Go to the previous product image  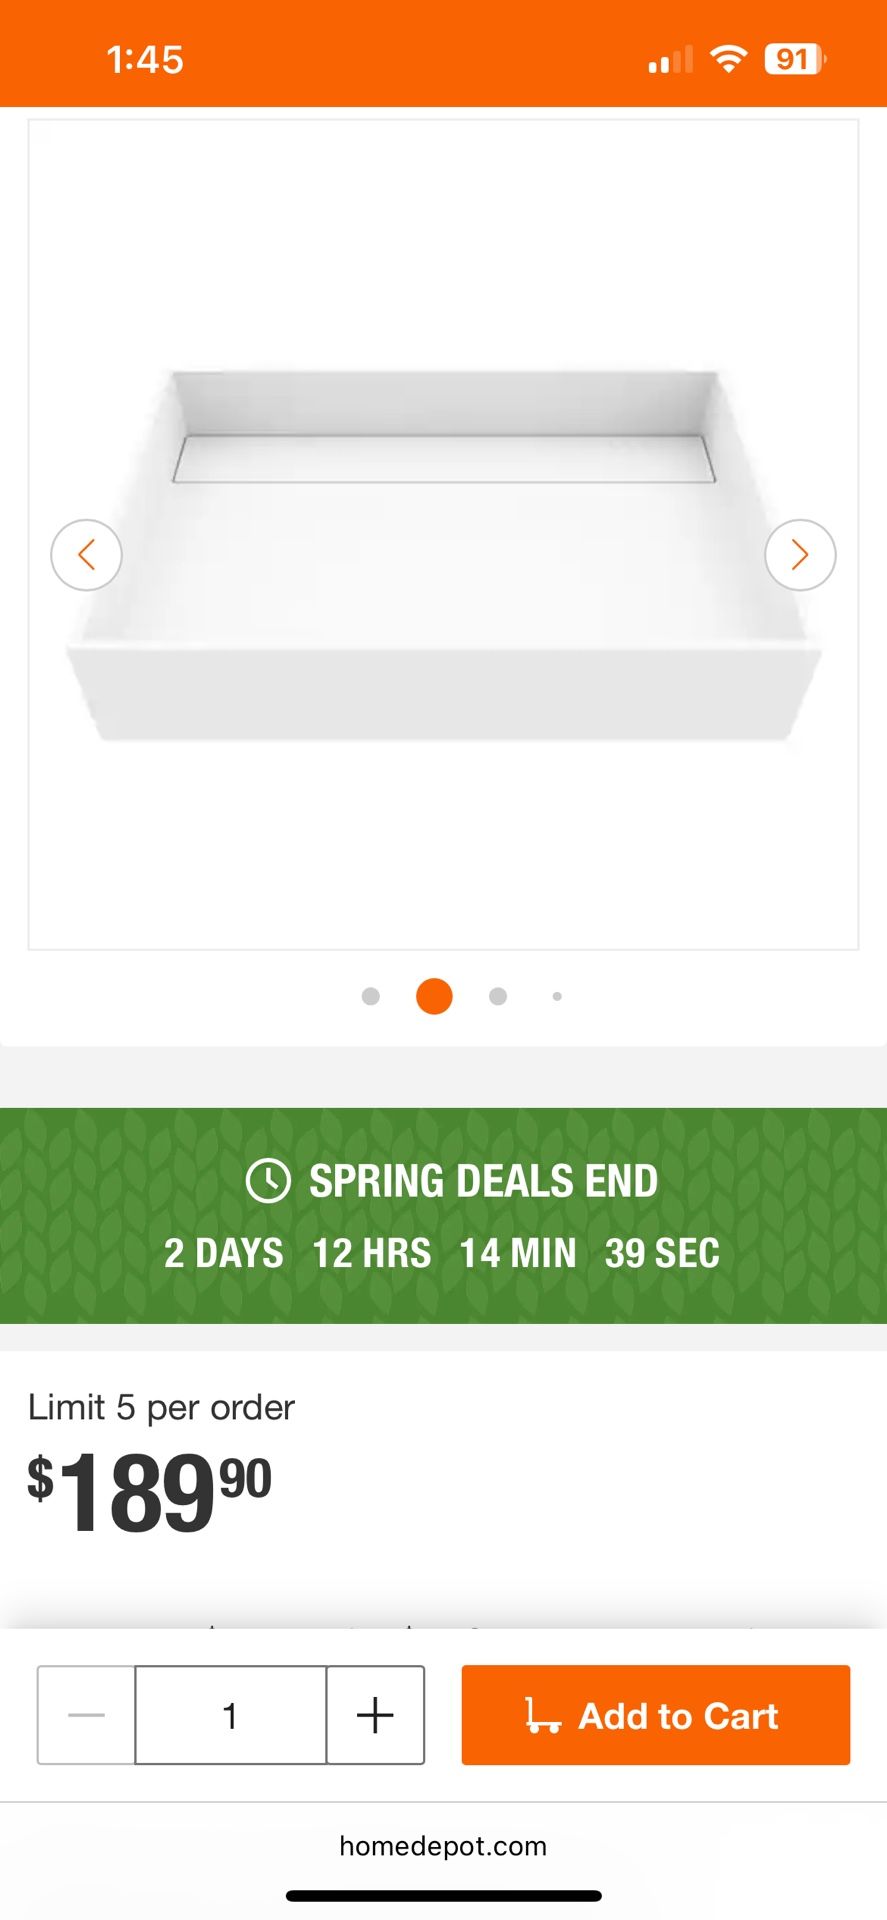point(87,555)
